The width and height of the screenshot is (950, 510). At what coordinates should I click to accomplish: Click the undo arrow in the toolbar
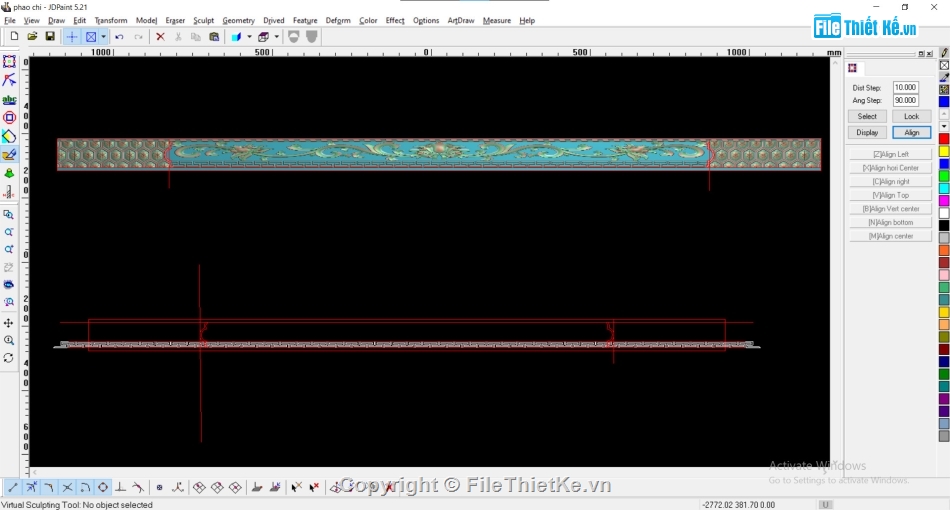[x=119, y=37]
